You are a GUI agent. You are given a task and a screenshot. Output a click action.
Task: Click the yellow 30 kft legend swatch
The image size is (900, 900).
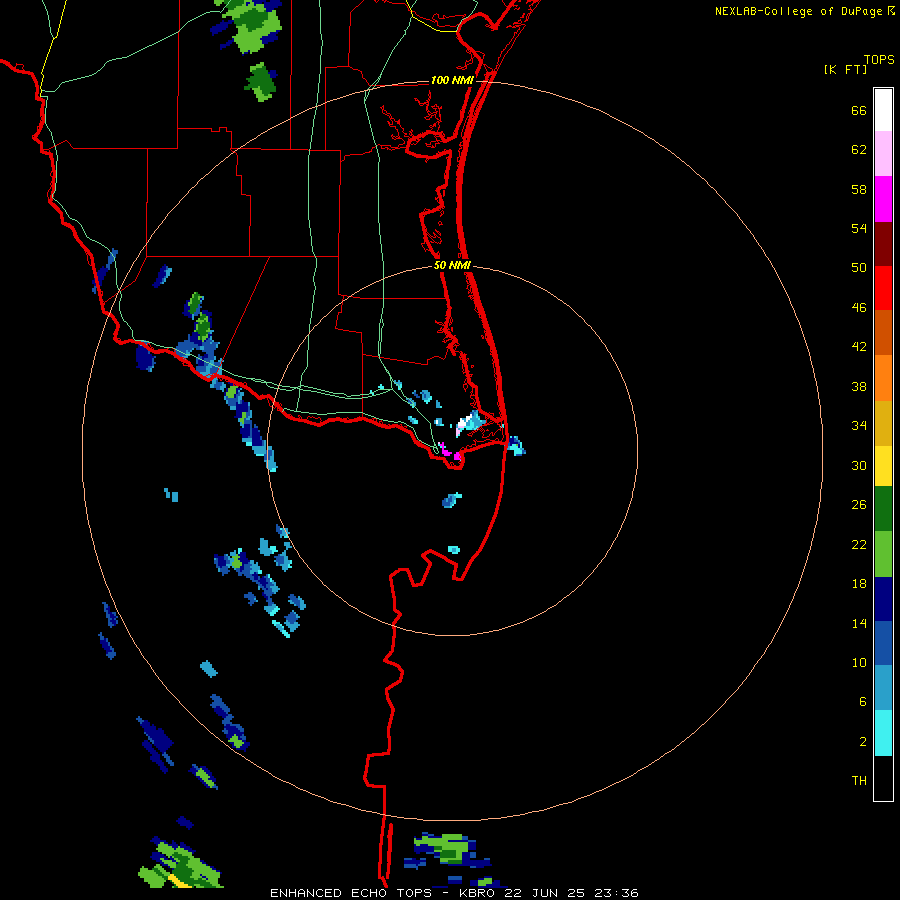click(x=883, y=466)
